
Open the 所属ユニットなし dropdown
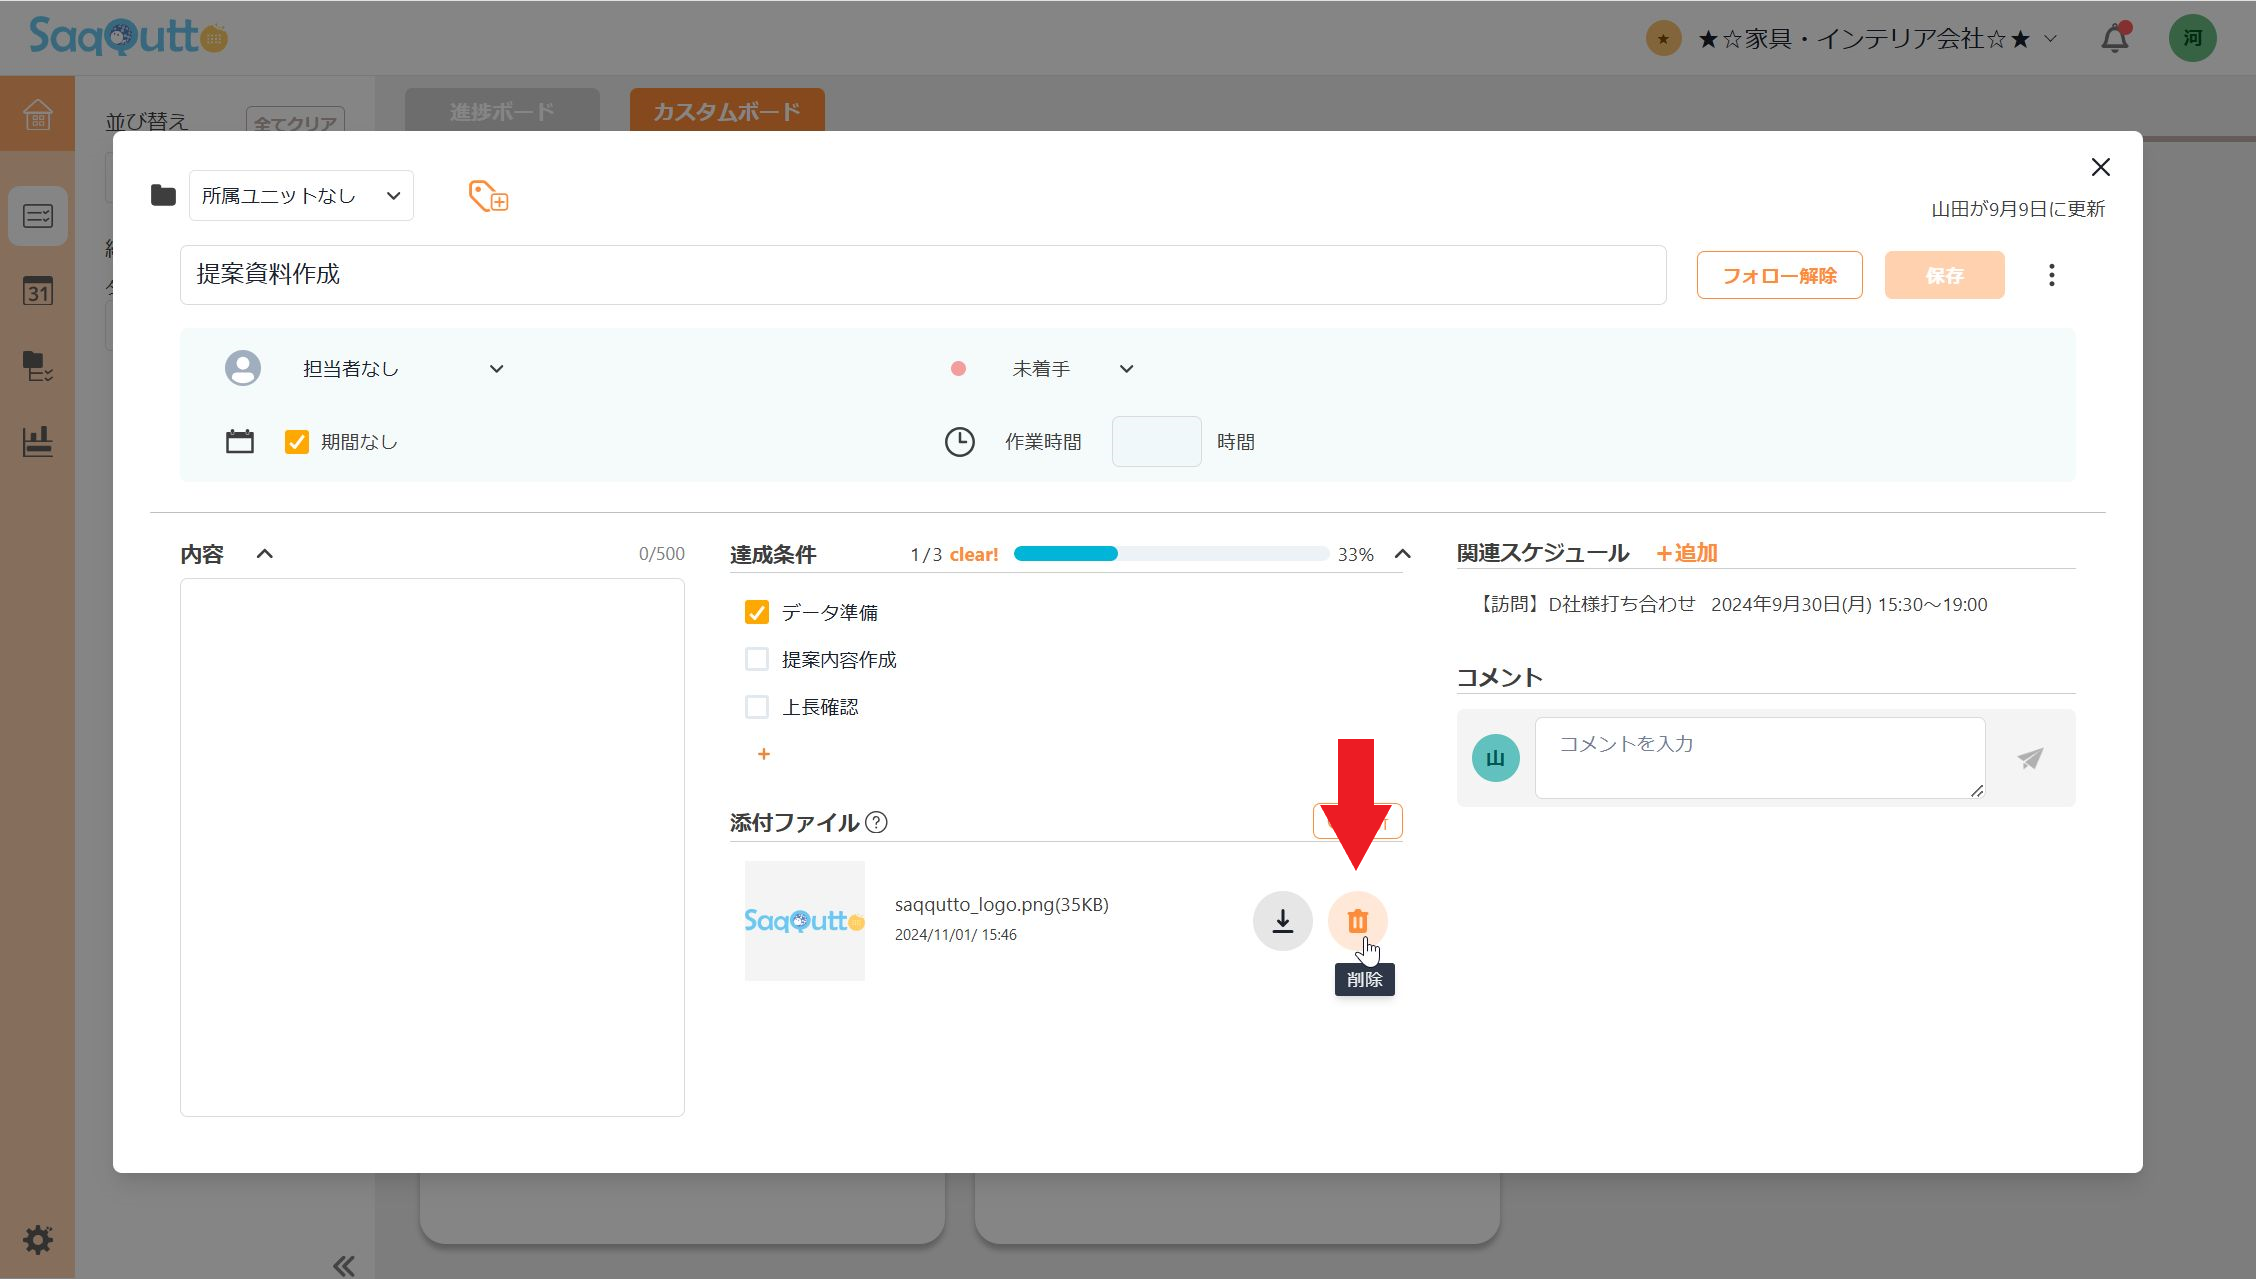coord(301,196)
